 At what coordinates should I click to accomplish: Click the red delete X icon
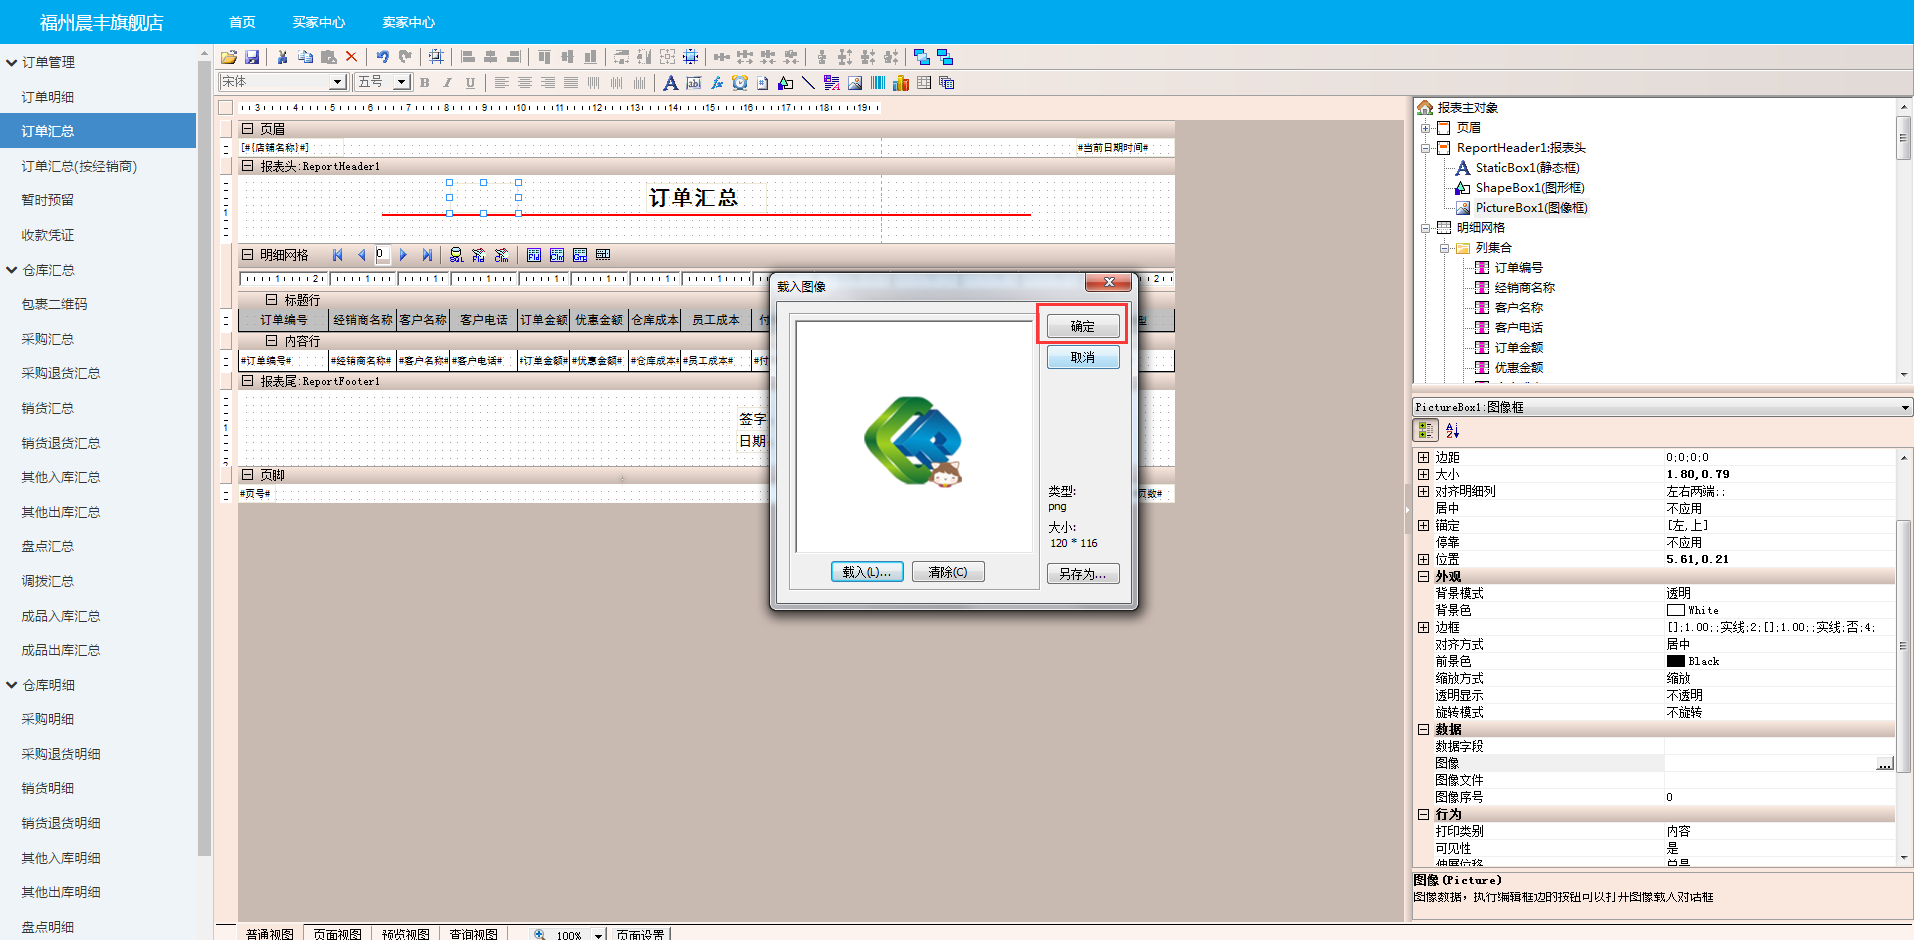tap(351, 57)
